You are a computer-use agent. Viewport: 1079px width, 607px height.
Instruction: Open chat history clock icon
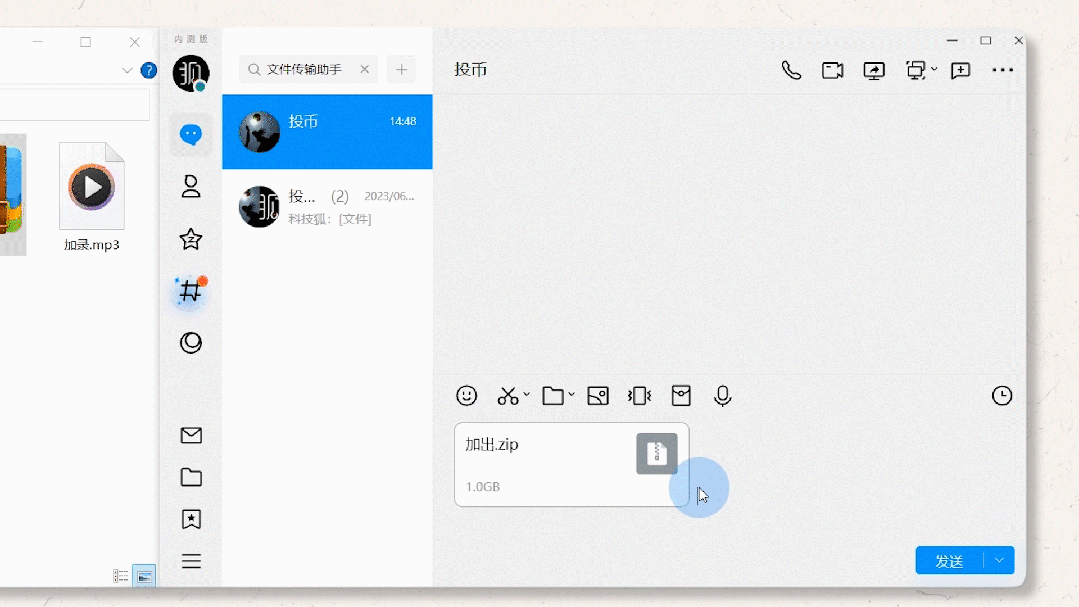click(x=1002, y=396)
